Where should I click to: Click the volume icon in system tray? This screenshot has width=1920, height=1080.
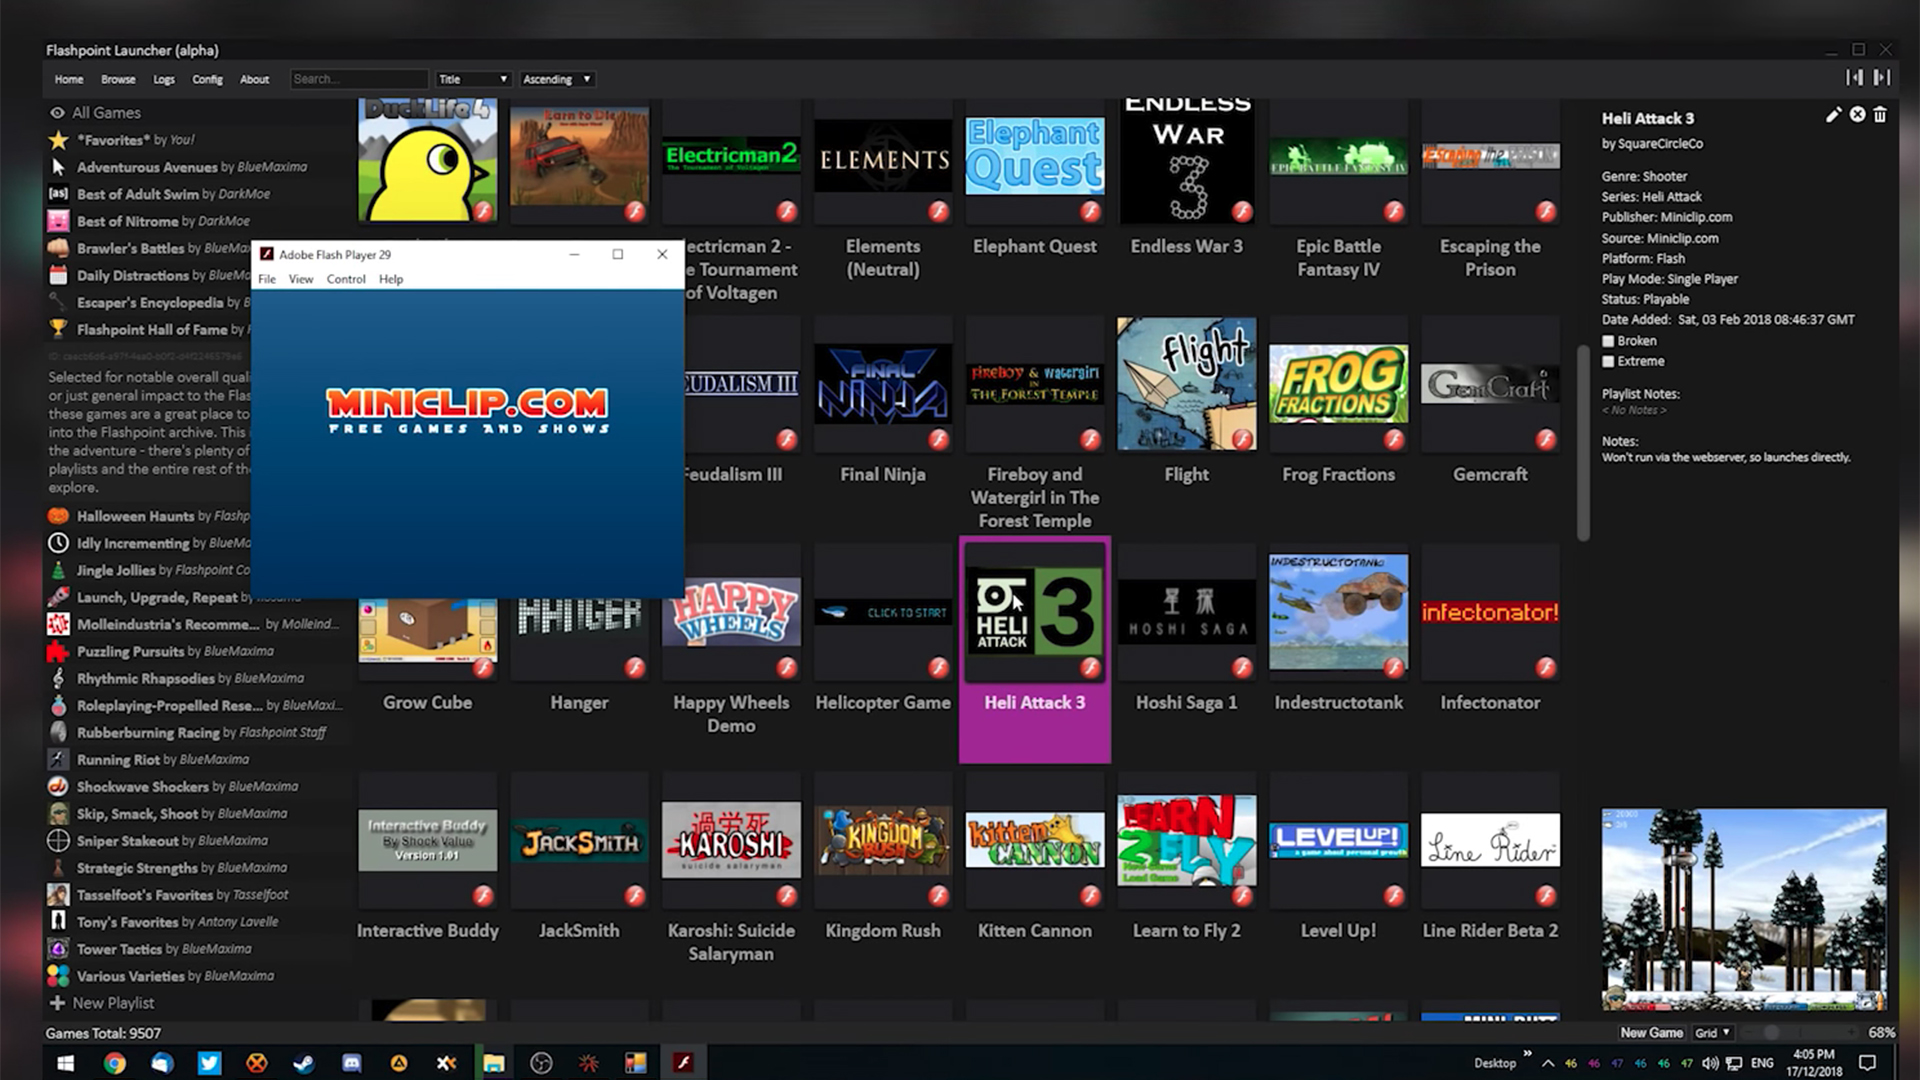(x=1711, y=1063)
